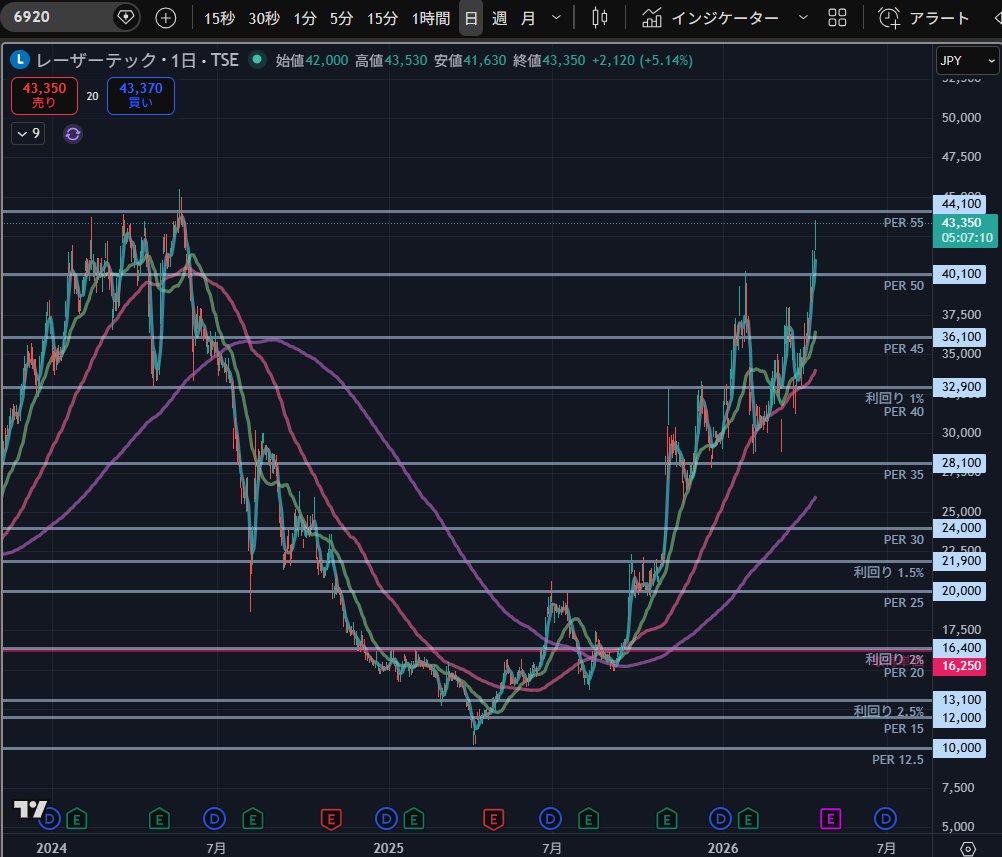Image resolution: width=1002 pixels, height=857 pixels.
Task: Select the PER 30 text label
Action: coord(903,540)
